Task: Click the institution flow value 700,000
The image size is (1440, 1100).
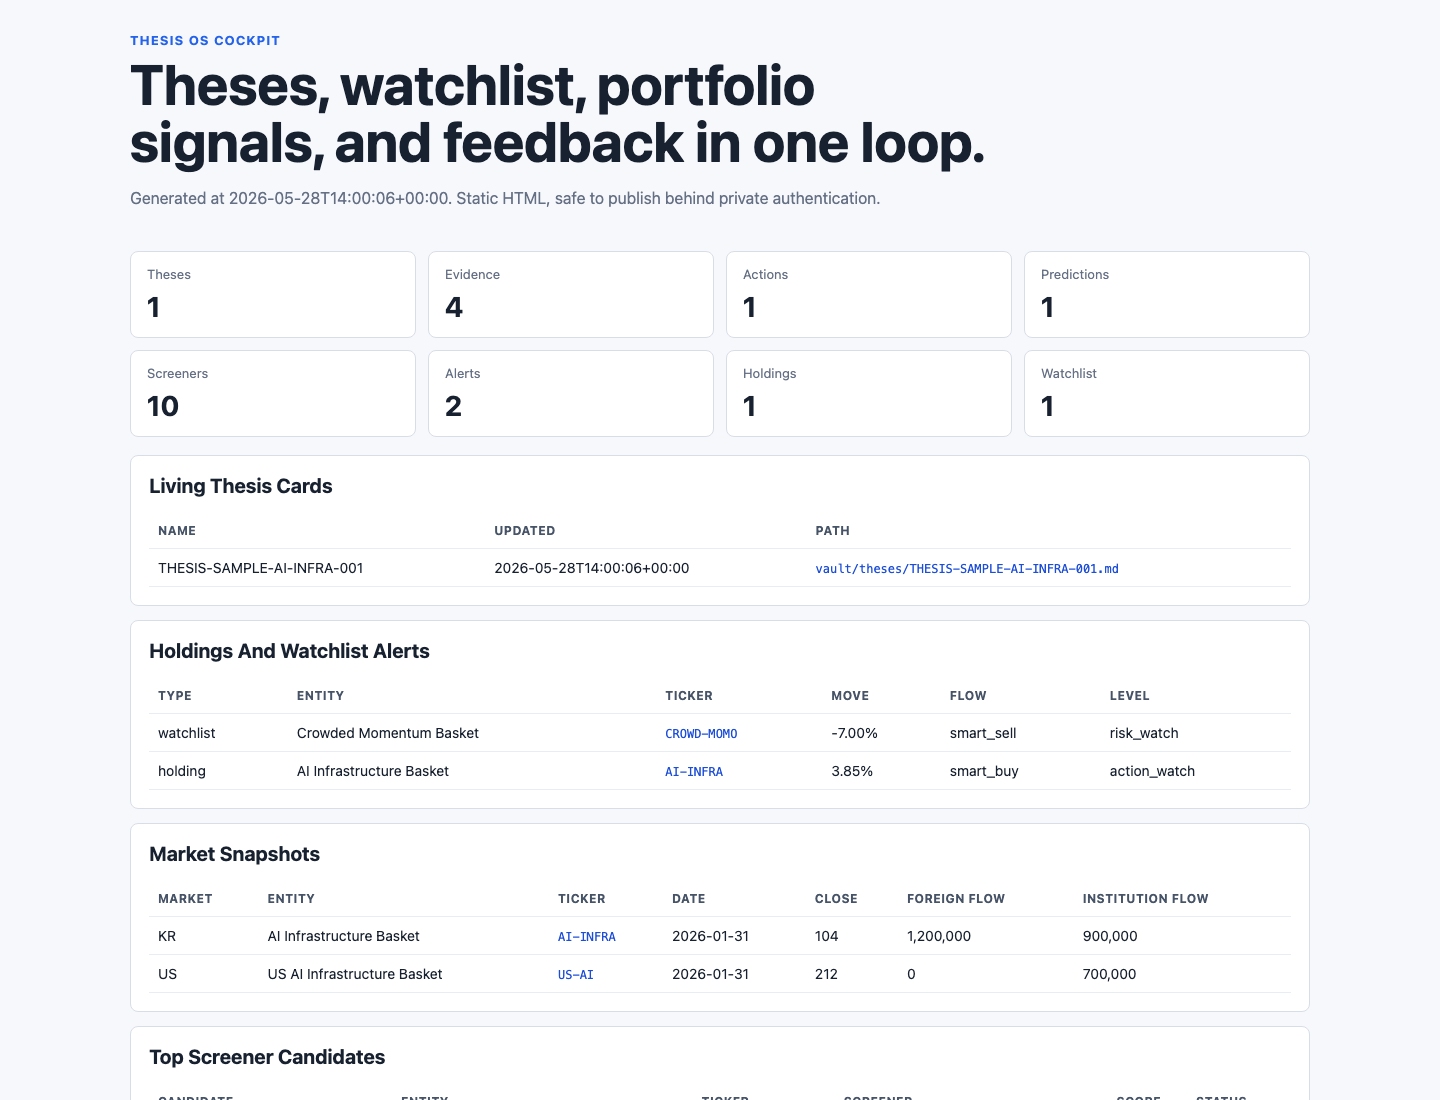Action: [x=1110, y=974]
